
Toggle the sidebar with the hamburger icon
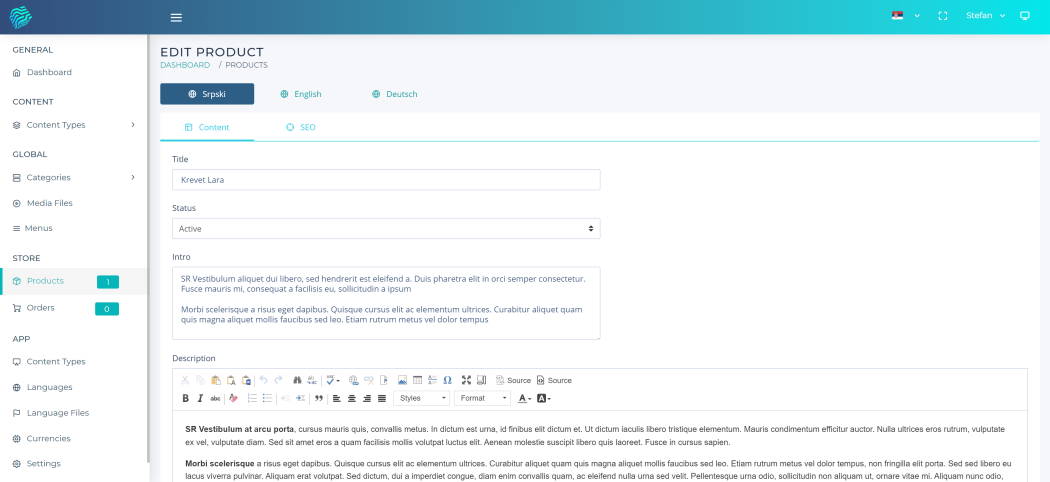point(176,17)
